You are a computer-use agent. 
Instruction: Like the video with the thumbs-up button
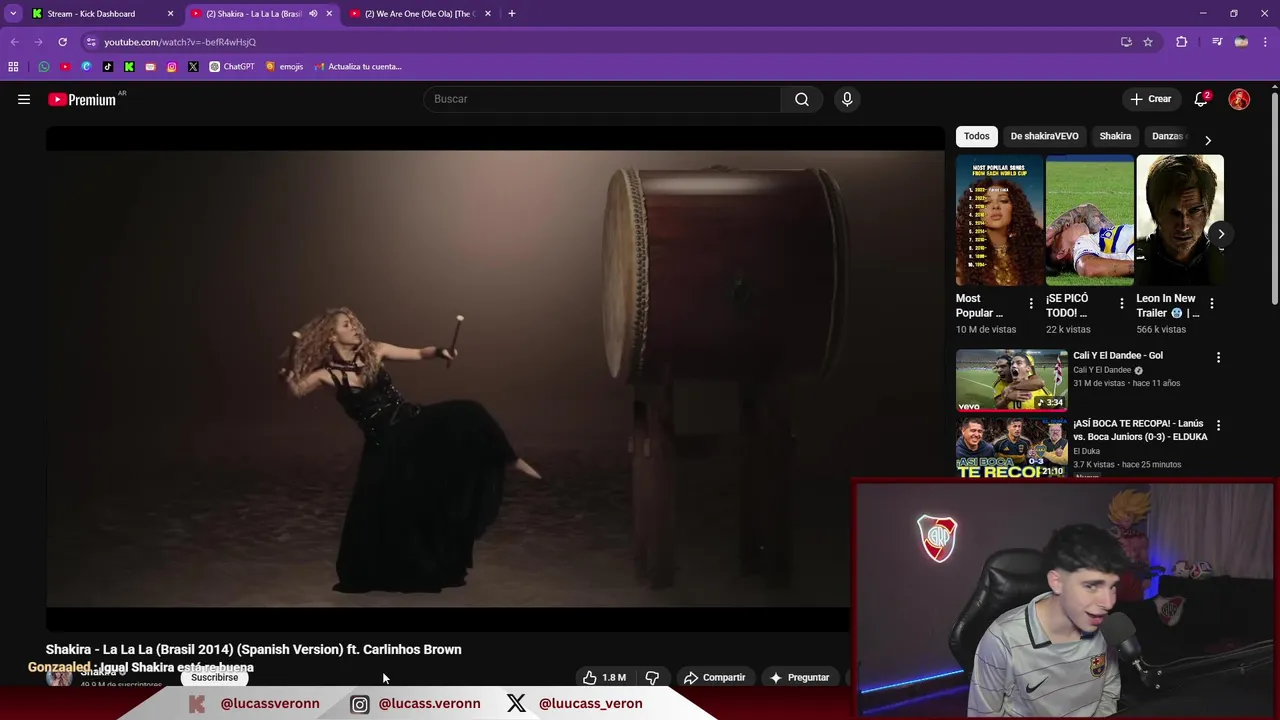pos(605,677)
